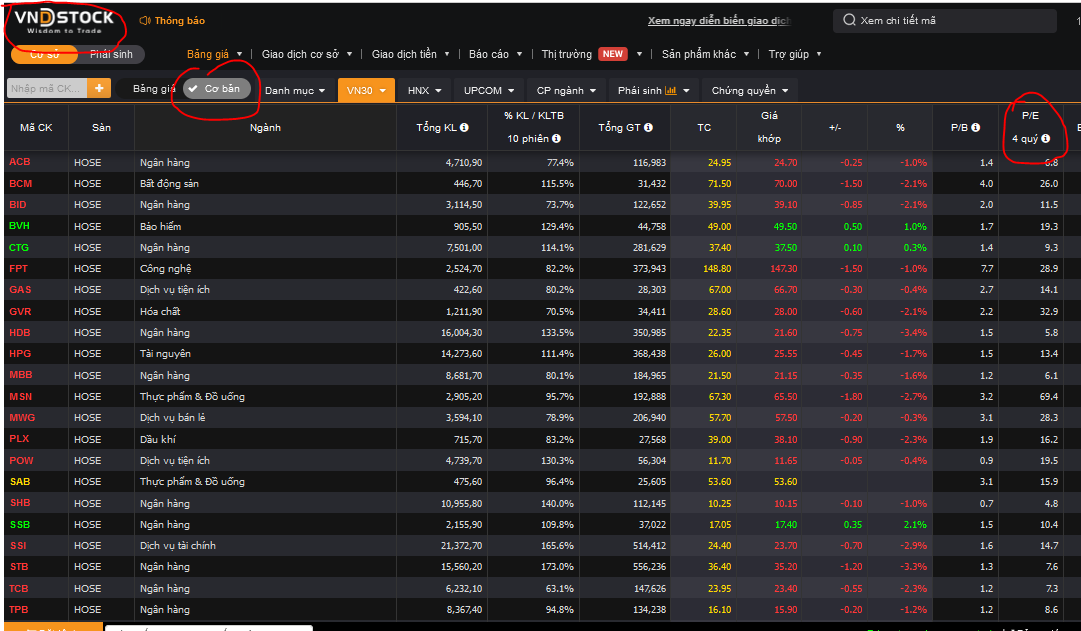Image resolution: width=1081 pixels, height=631 pixels.
Task: Open the Giao dịch tiền menu
Action: pyautogui.click(x=410, y=54)
